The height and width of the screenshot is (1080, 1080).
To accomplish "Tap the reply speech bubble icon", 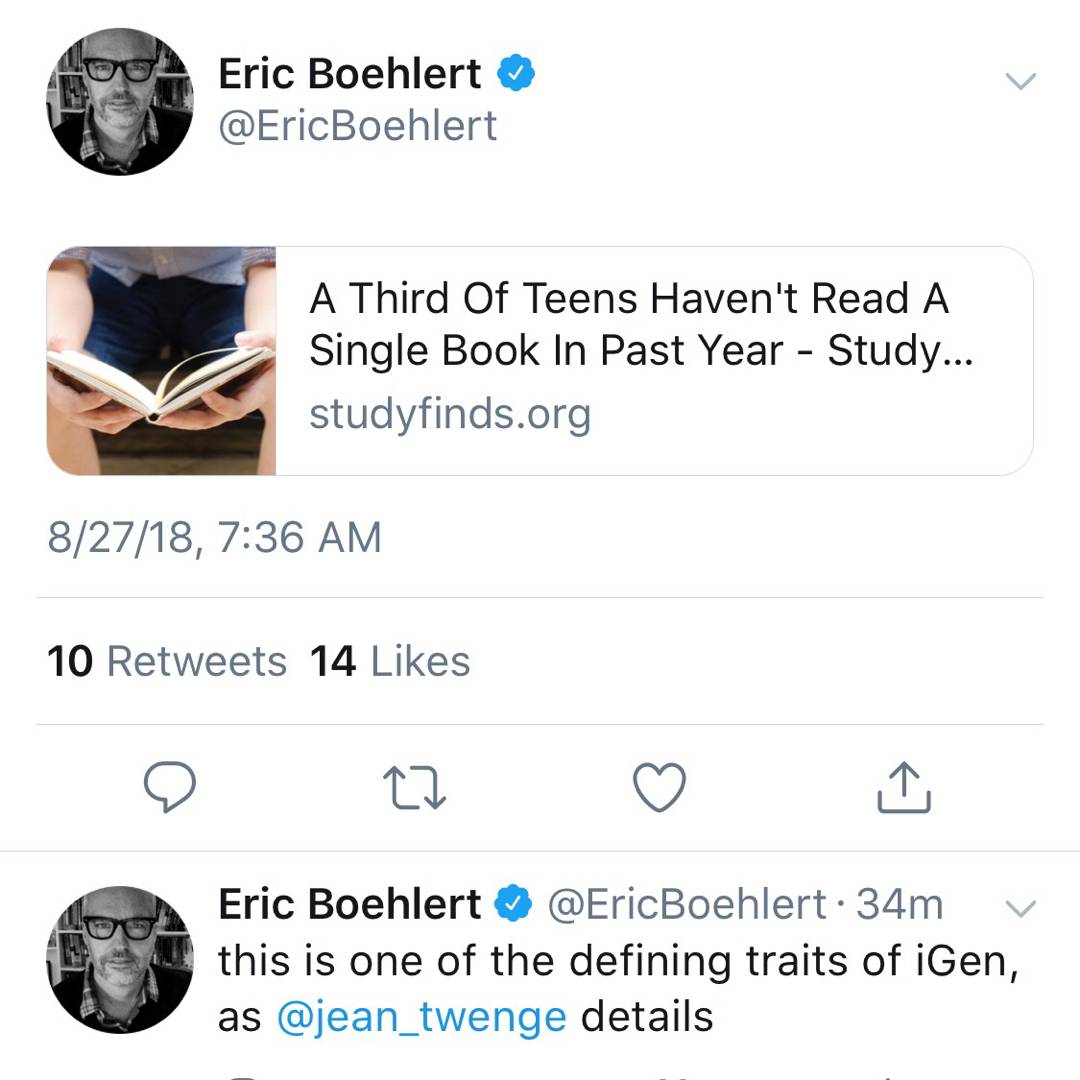I will pos(169,786).
